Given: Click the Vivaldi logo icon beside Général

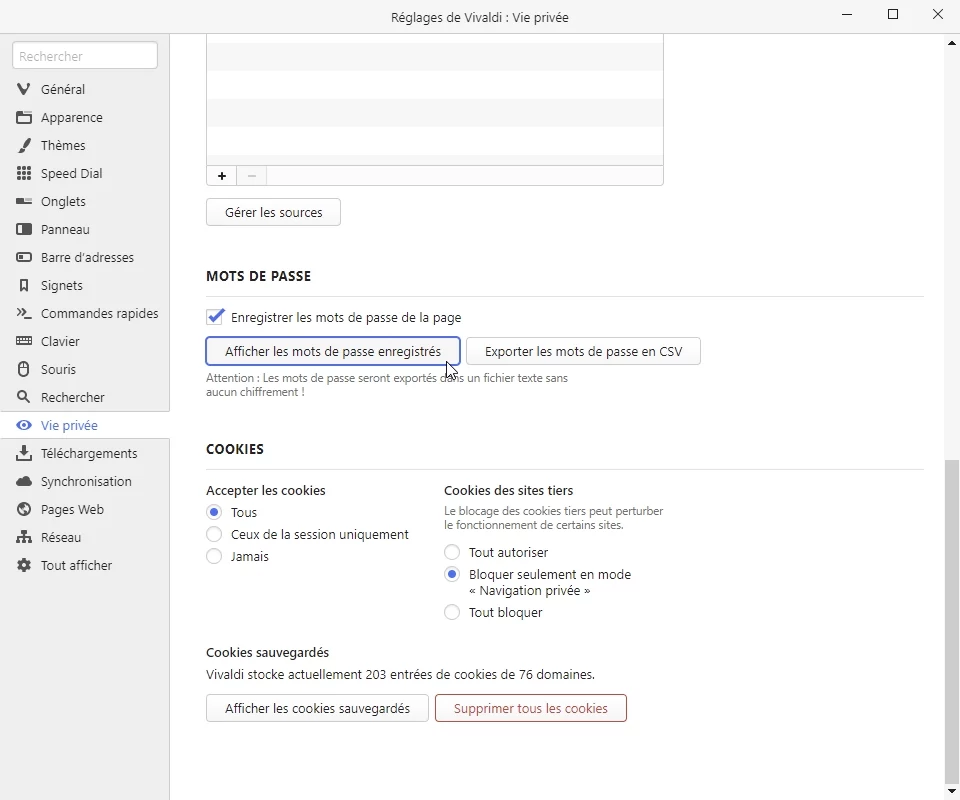Looking at the screenshot, I should [24, 89].
